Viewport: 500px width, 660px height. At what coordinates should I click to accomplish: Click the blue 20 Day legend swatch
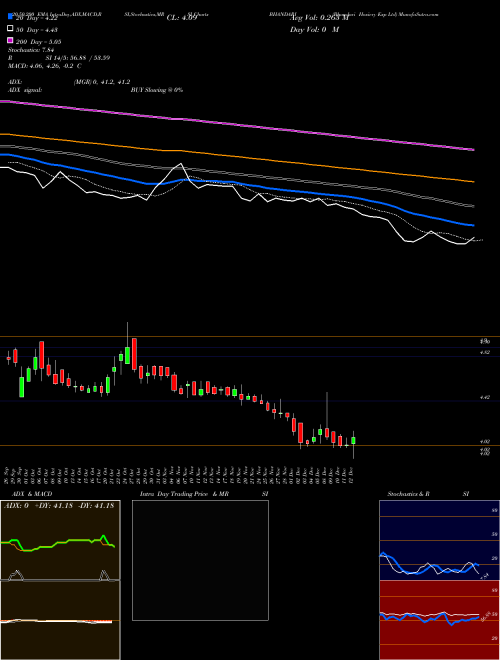click(10, 17)
